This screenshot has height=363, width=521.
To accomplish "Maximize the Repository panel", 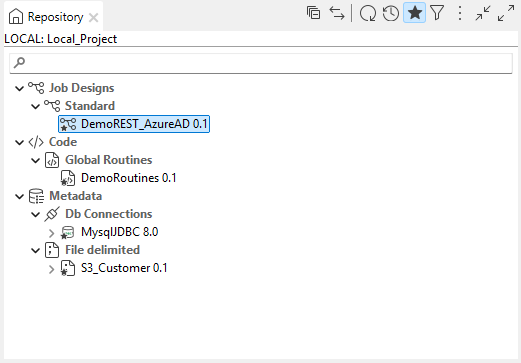I will [x=506, y=13].
